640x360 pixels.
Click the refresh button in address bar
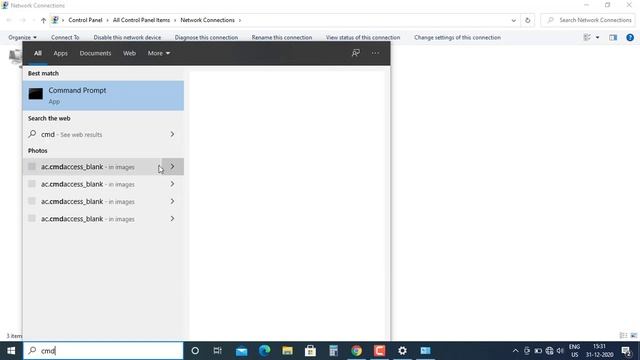[x=527, y=20]
